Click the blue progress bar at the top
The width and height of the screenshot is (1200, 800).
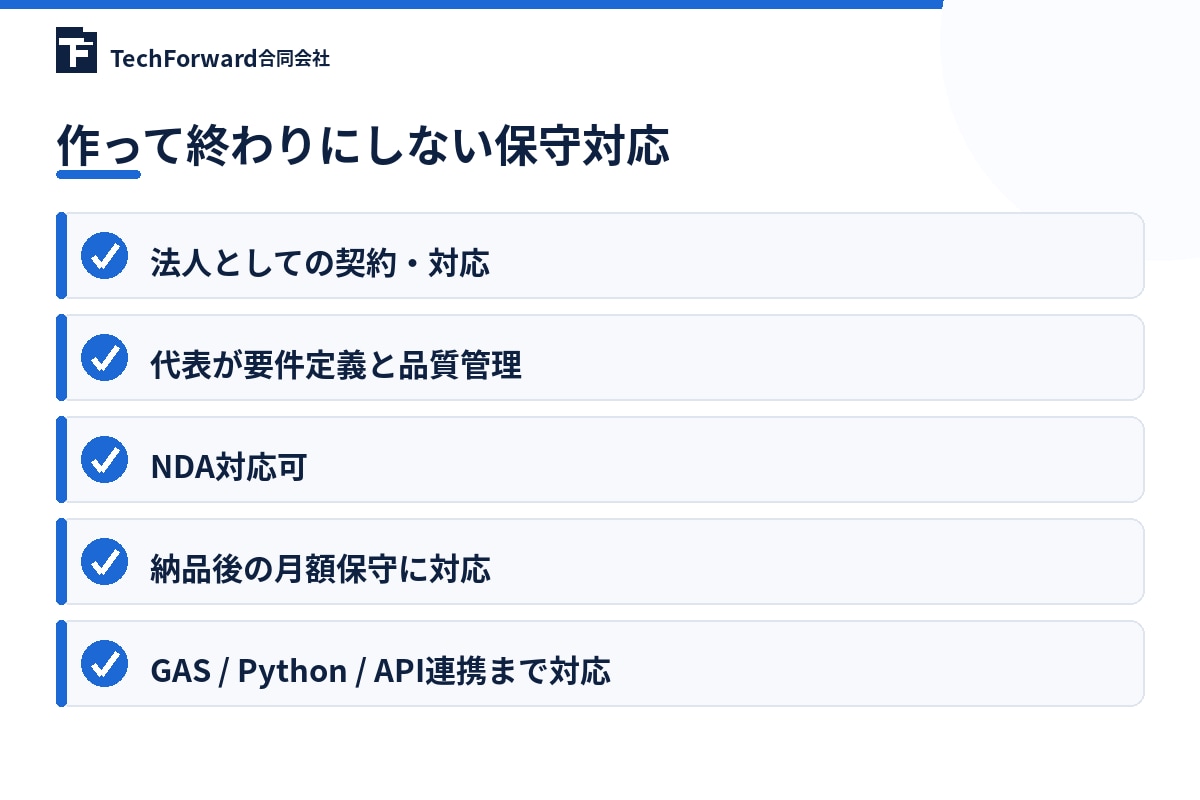471,4
